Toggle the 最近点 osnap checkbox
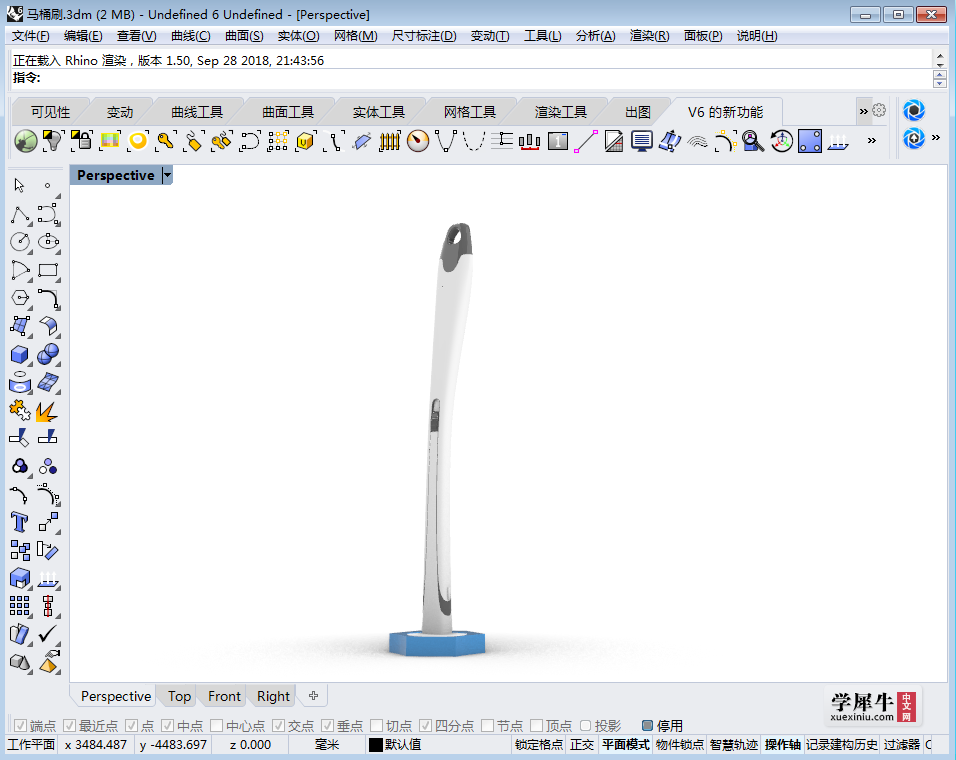 coord(70,725)
